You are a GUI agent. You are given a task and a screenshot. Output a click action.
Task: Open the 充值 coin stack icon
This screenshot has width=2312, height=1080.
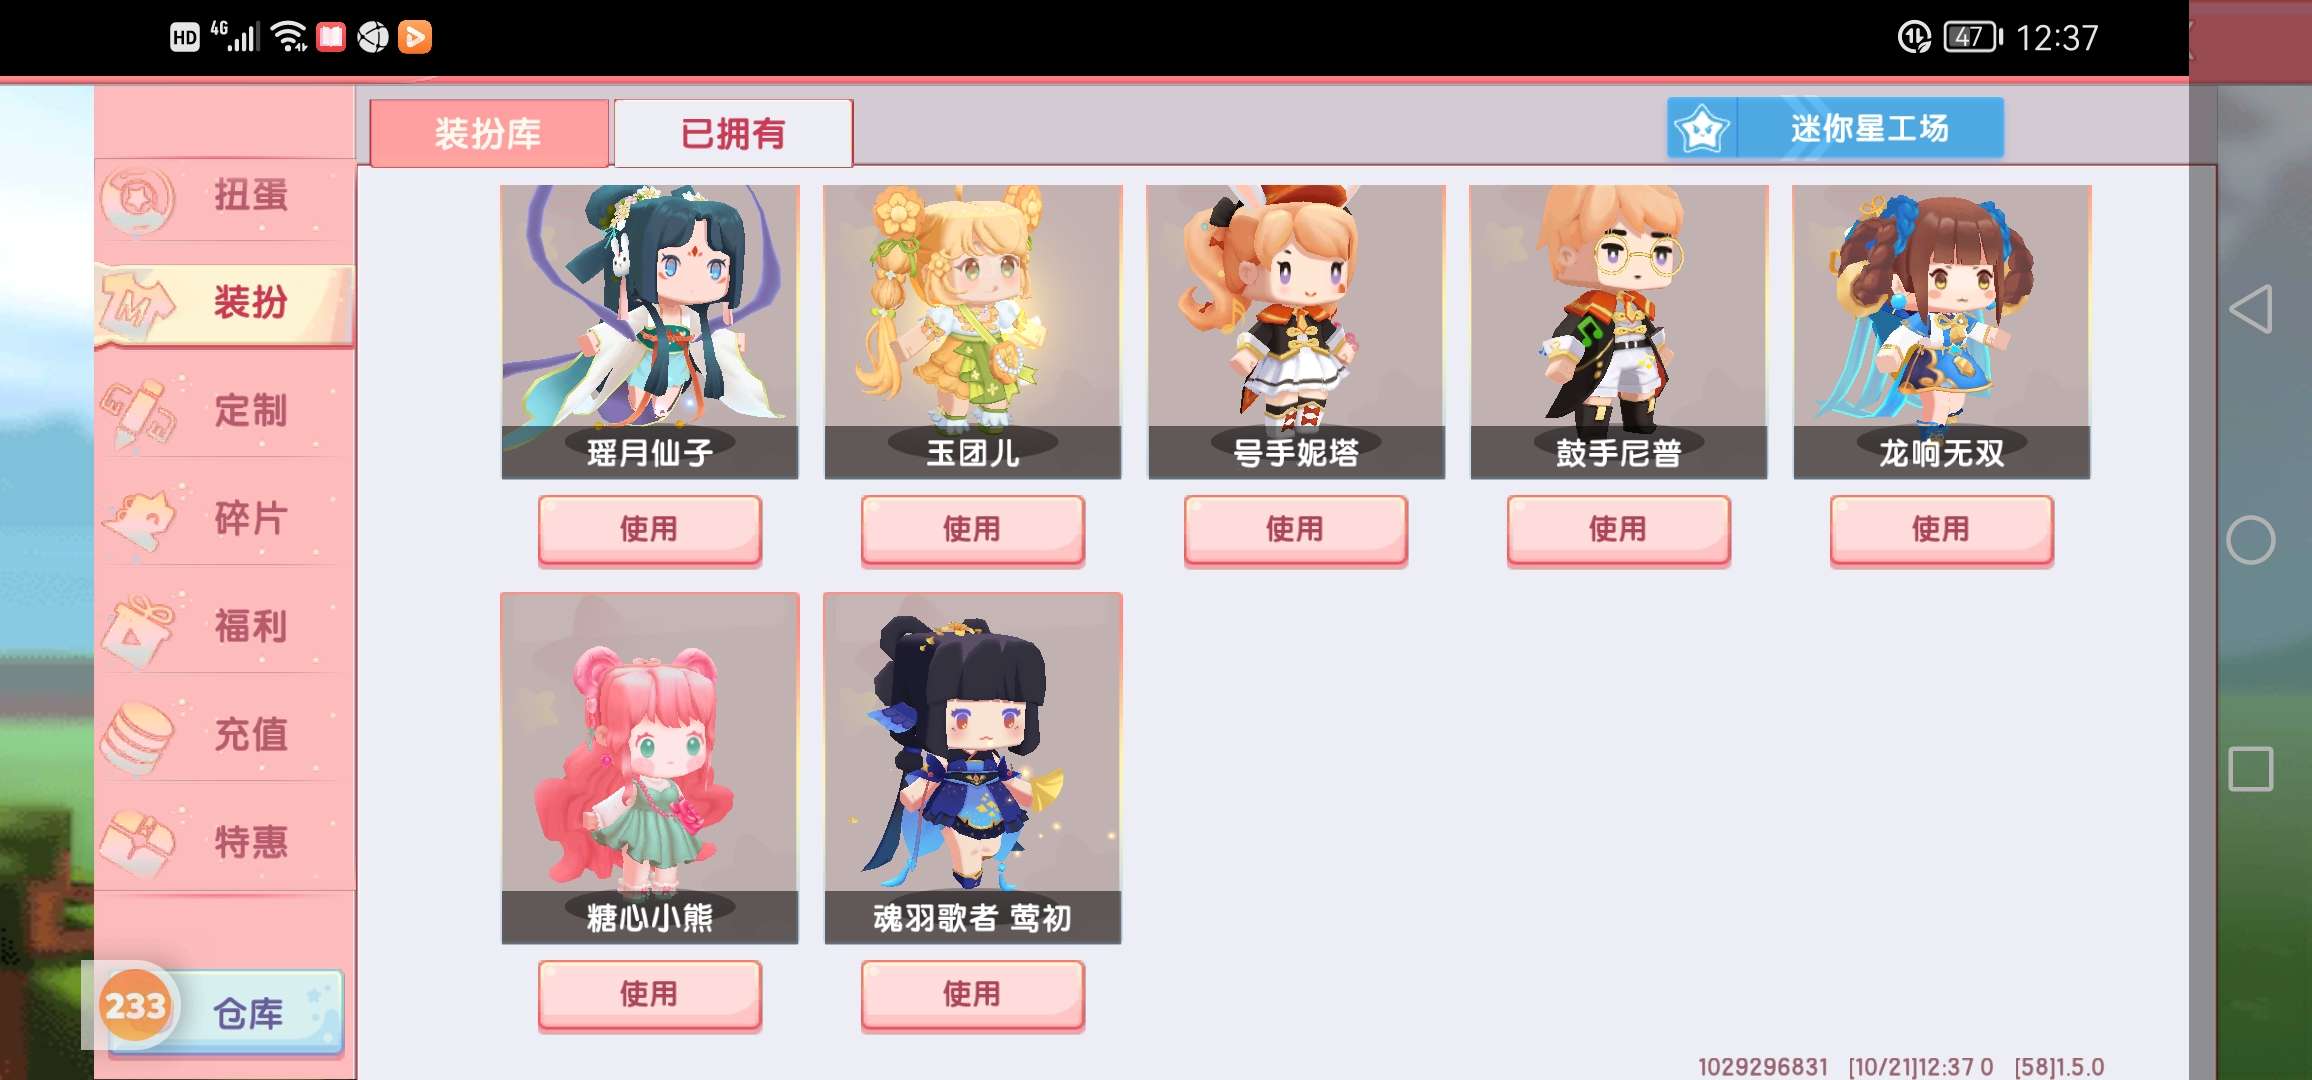coord(138,736)
